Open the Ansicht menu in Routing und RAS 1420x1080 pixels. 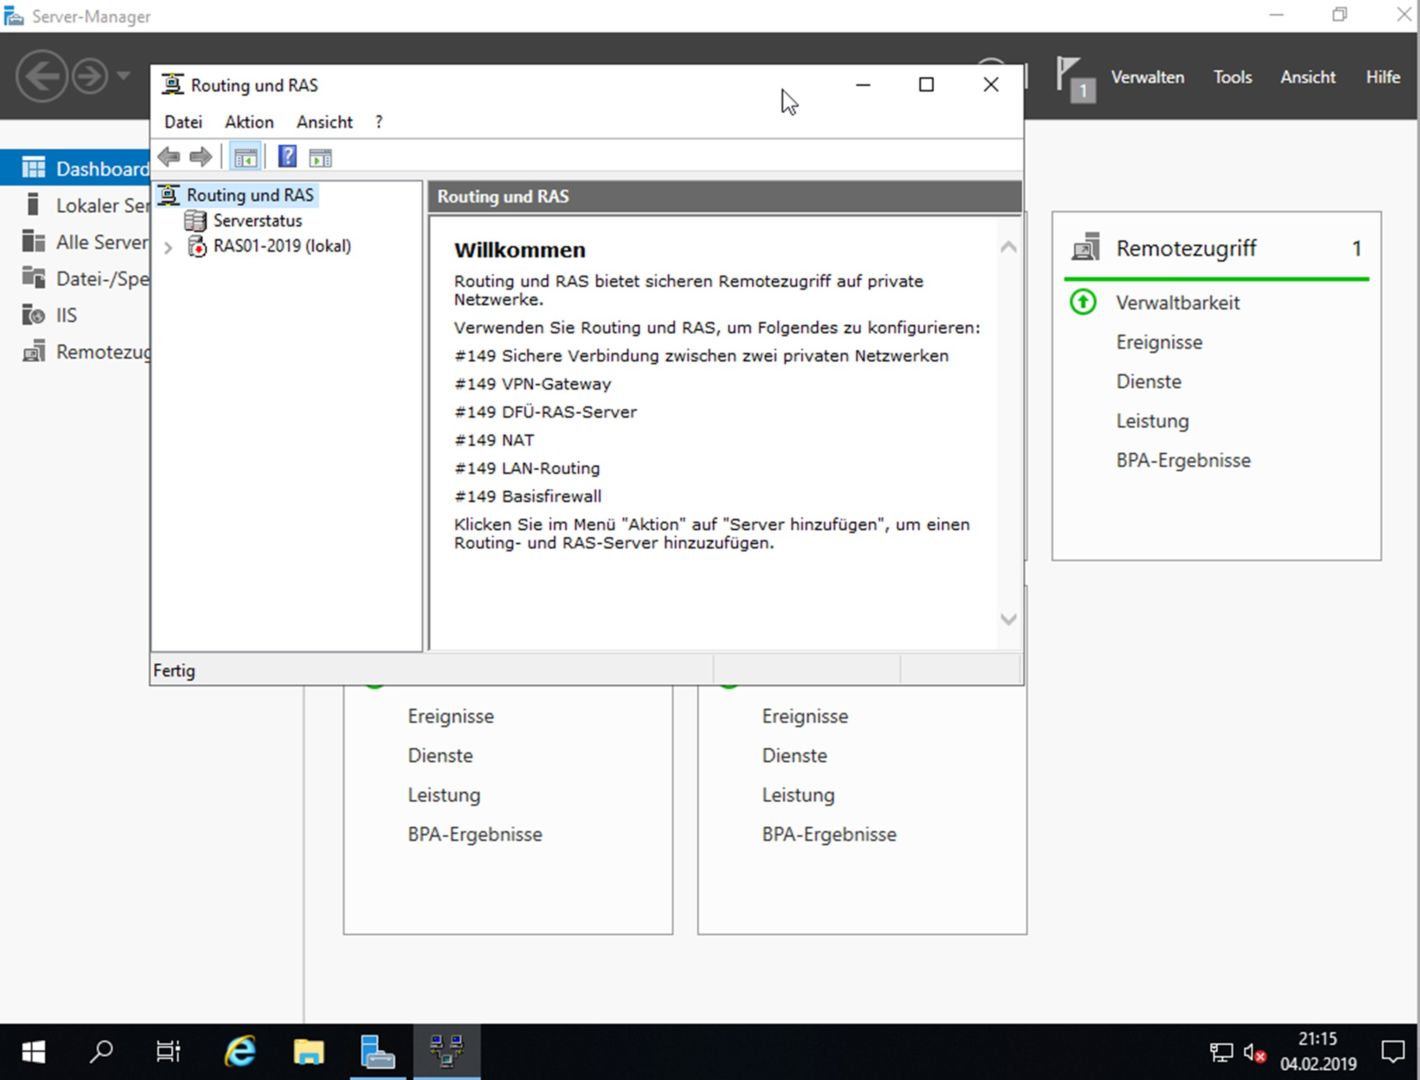[324, 122]
